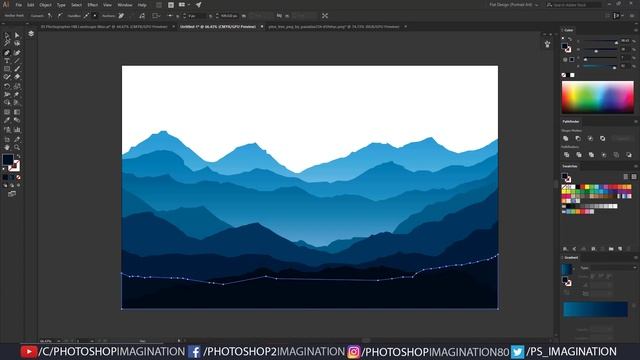Open the Swatches panel options menu

[x=636, y=167]
